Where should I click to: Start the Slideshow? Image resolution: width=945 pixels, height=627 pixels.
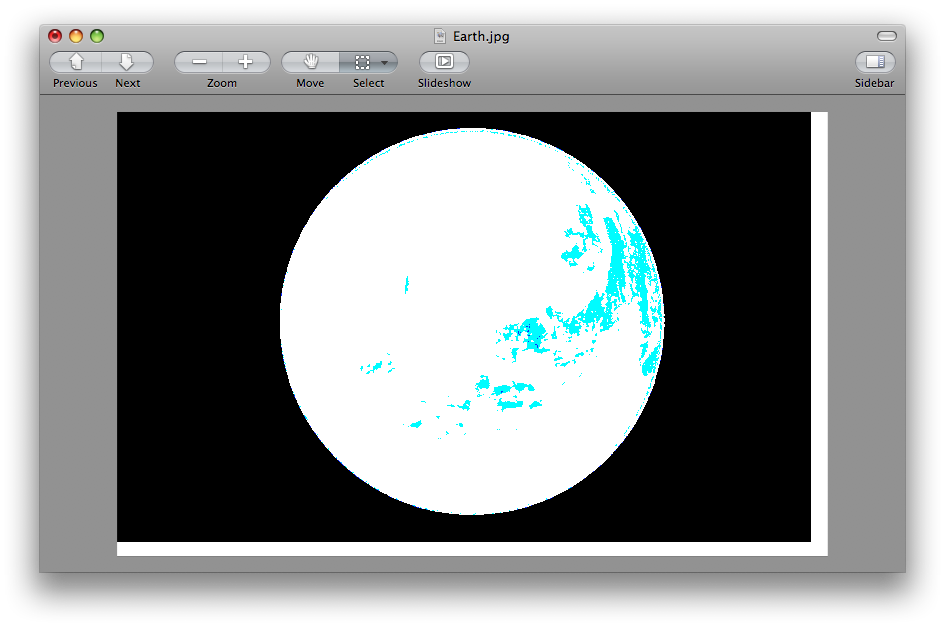click(444, 62)
